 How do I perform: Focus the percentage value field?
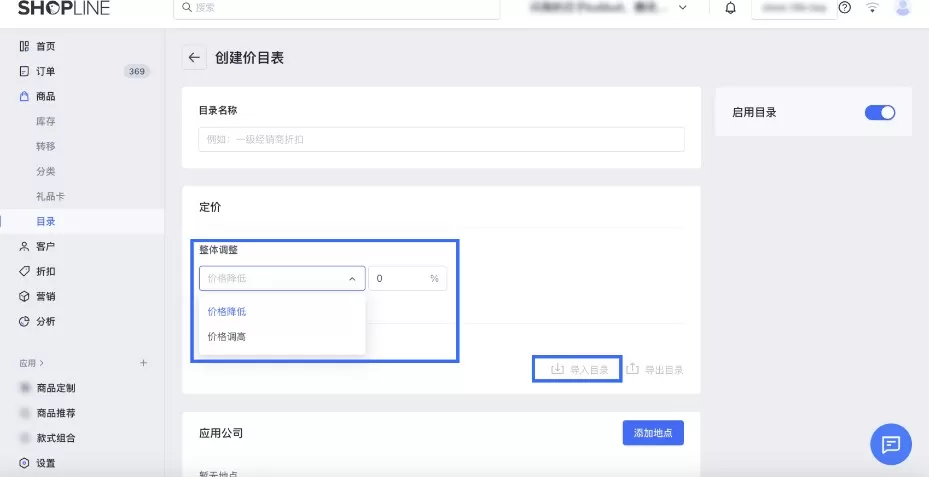tap(408, 278)
